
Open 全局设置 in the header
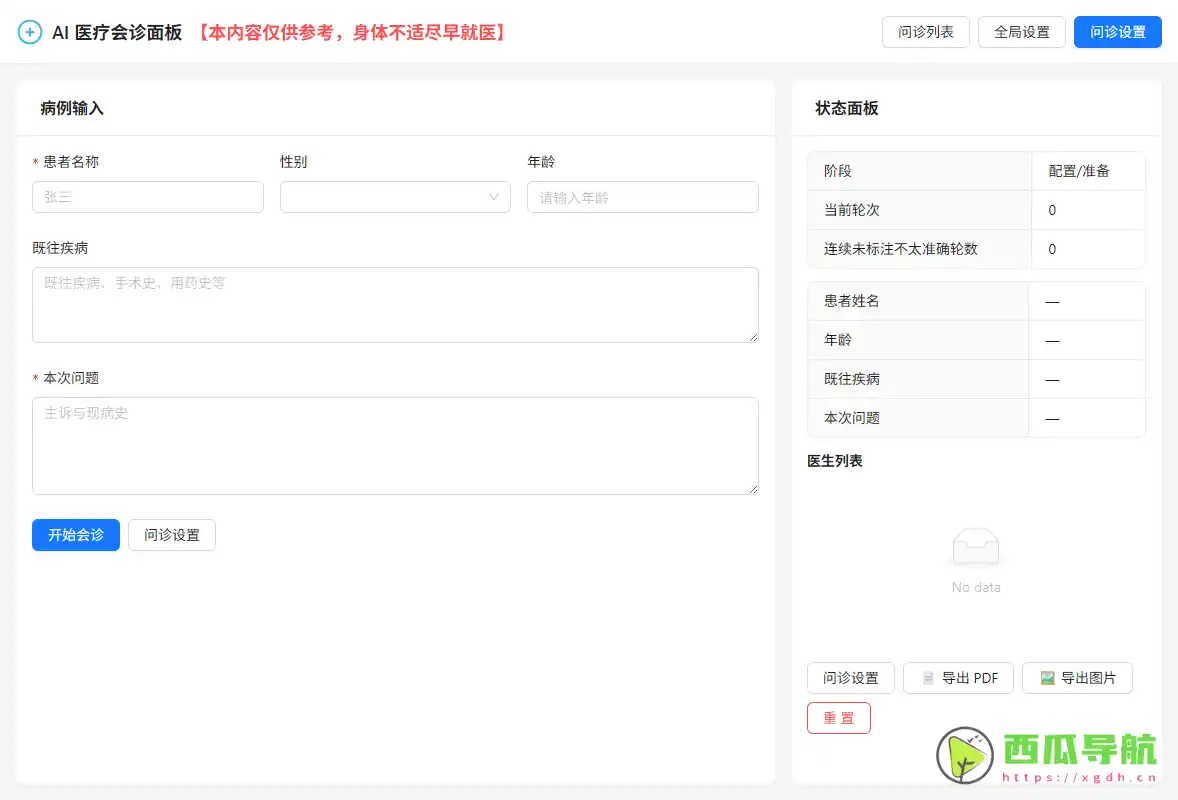coord(1022,32)
